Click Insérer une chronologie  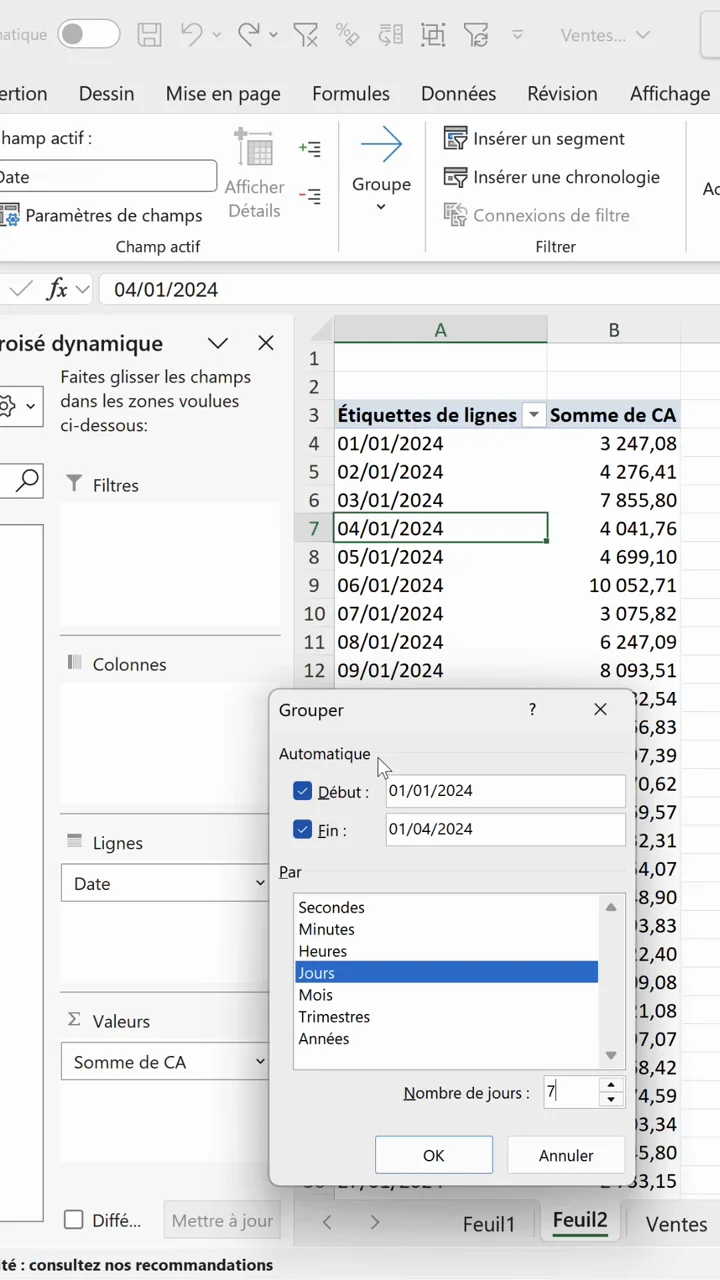point(552,177)
